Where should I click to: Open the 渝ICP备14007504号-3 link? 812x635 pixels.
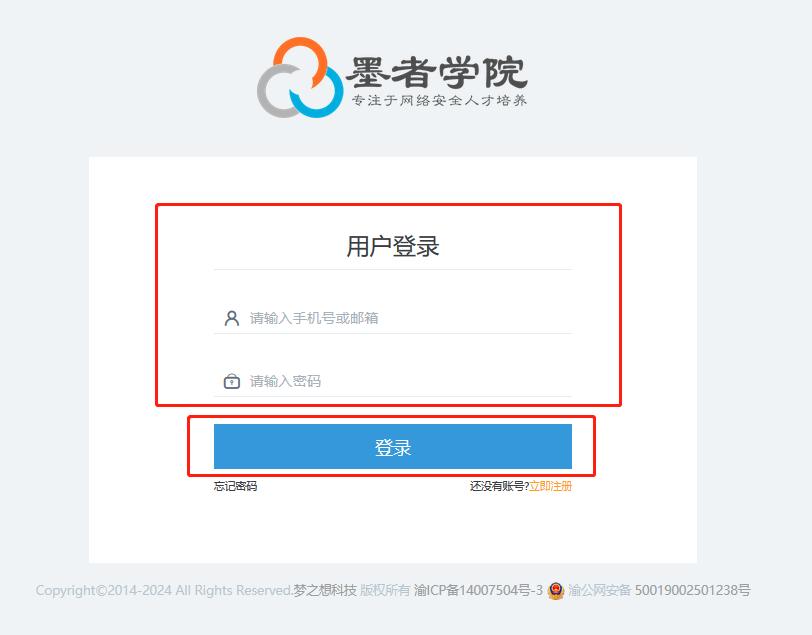click(478, 590)
